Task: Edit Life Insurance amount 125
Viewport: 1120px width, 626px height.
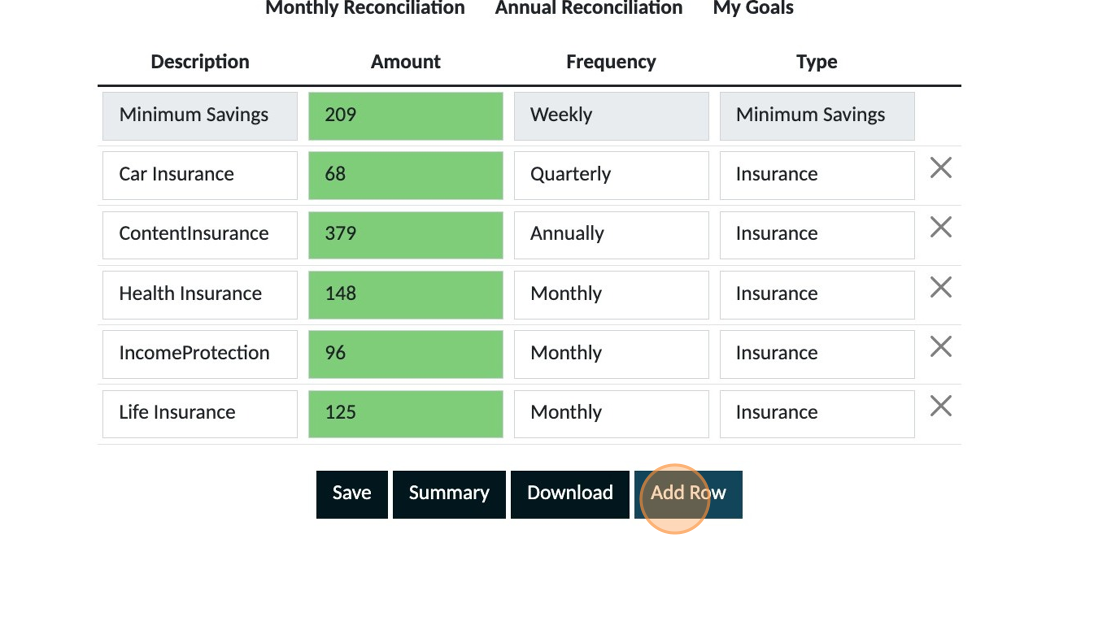Action: tap(406, 414)
